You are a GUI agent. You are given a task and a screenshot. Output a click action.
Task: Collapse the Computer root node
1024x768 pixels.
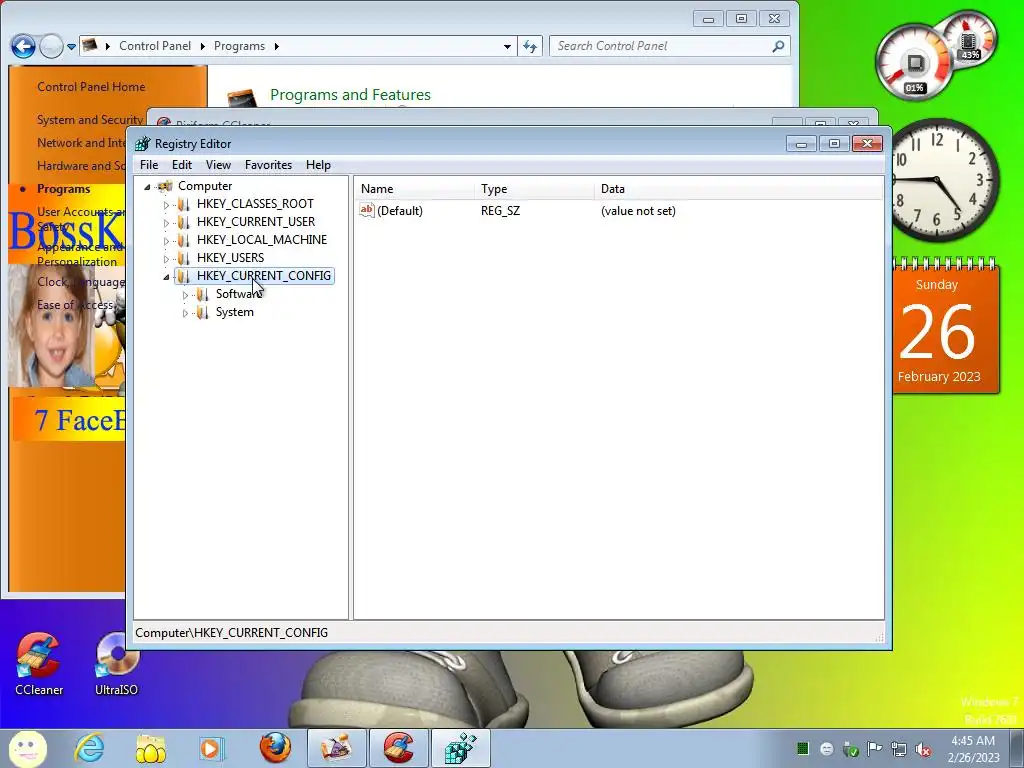click(x=147, y=187)
